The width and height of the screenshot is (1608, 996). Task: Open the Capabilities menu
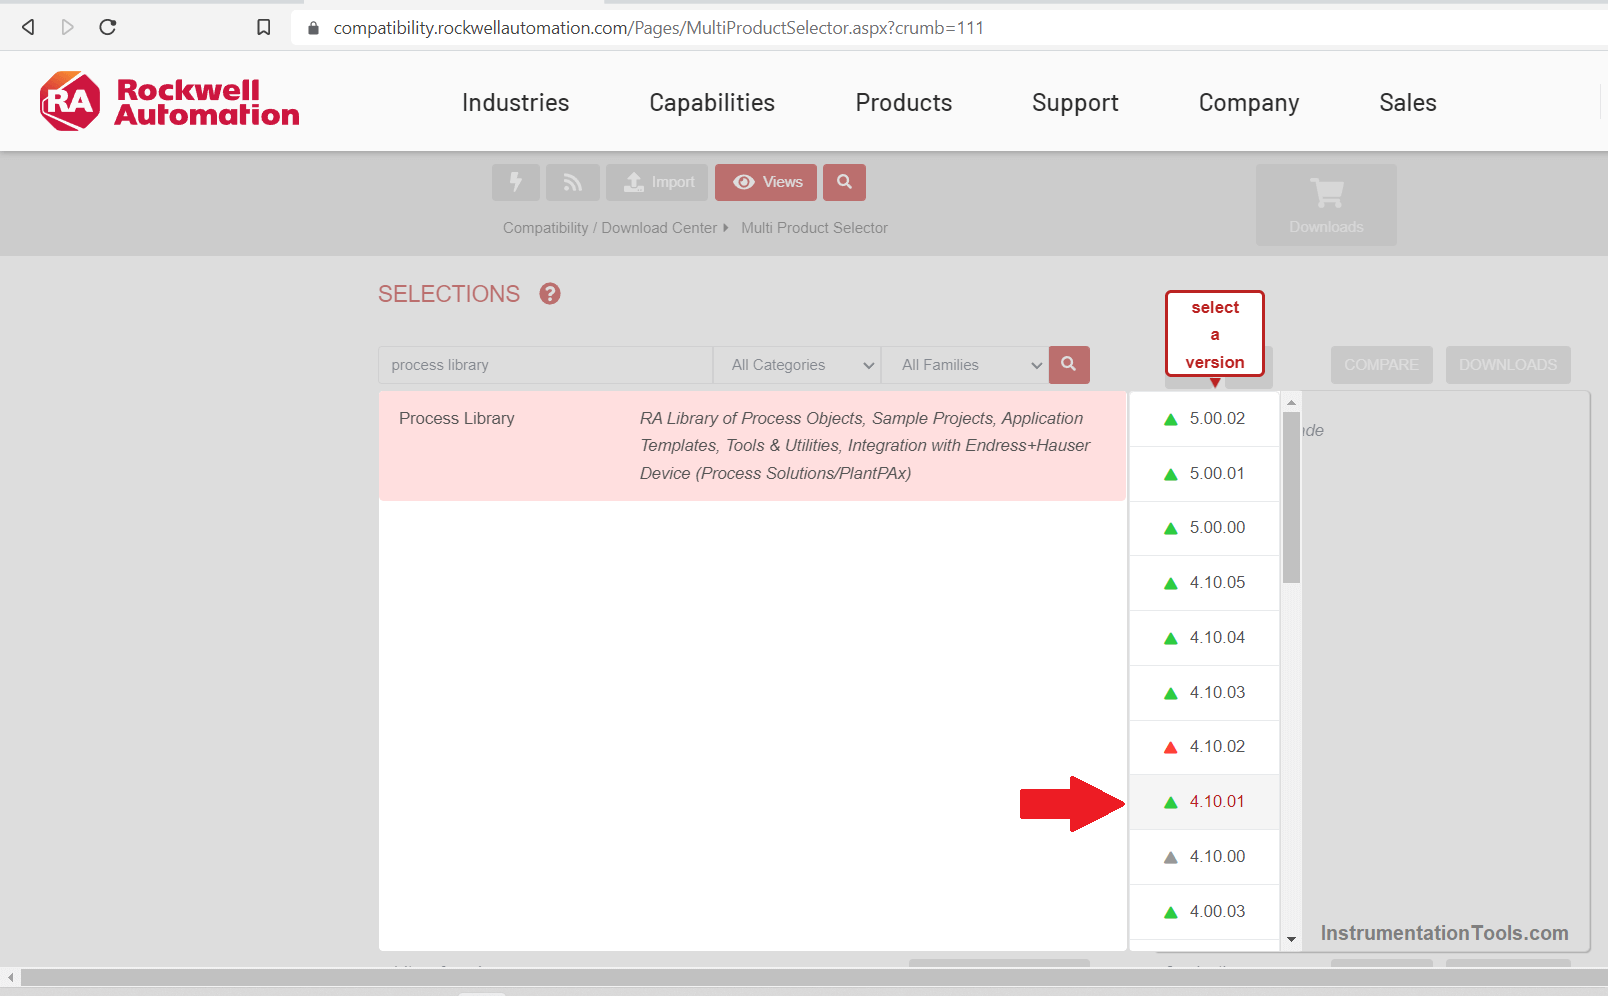pyautogui.click(x=712, y=102)
